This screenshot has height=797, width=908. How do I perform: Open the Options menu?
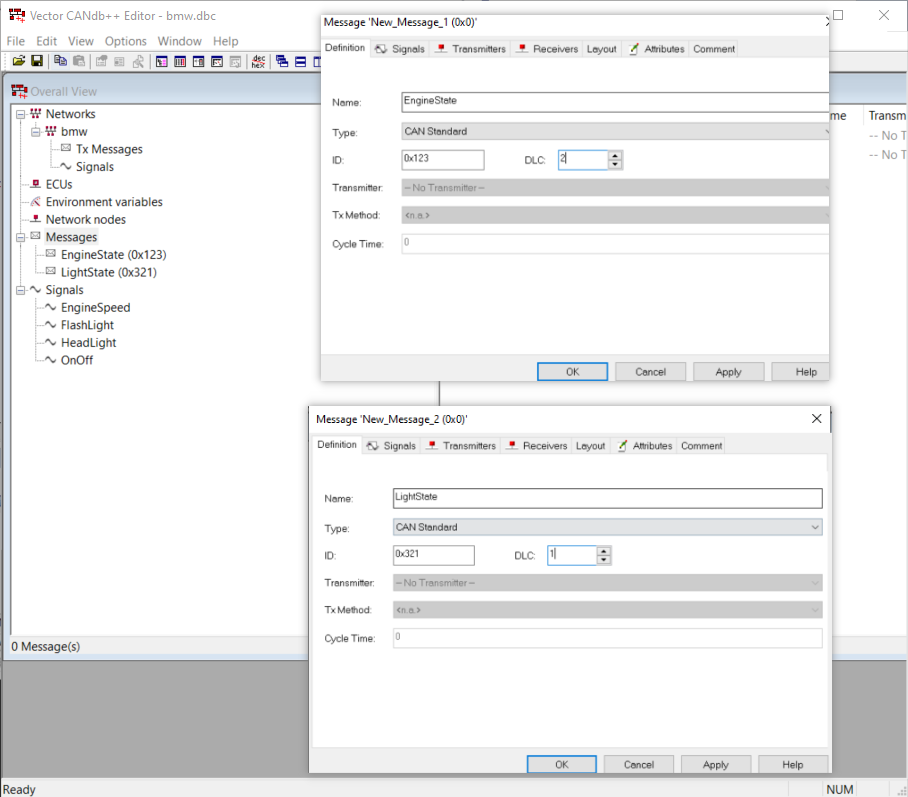(x=125, y=41)
